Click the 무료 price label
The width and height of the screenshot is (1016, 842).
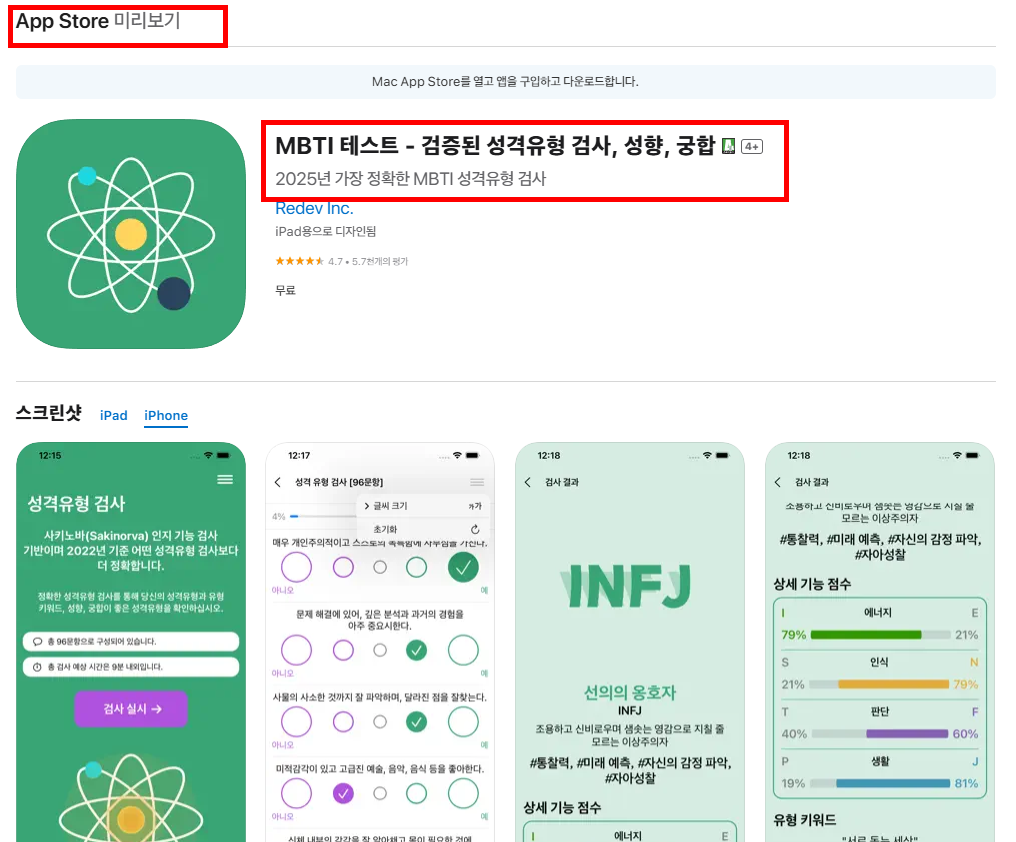(286, 290)
